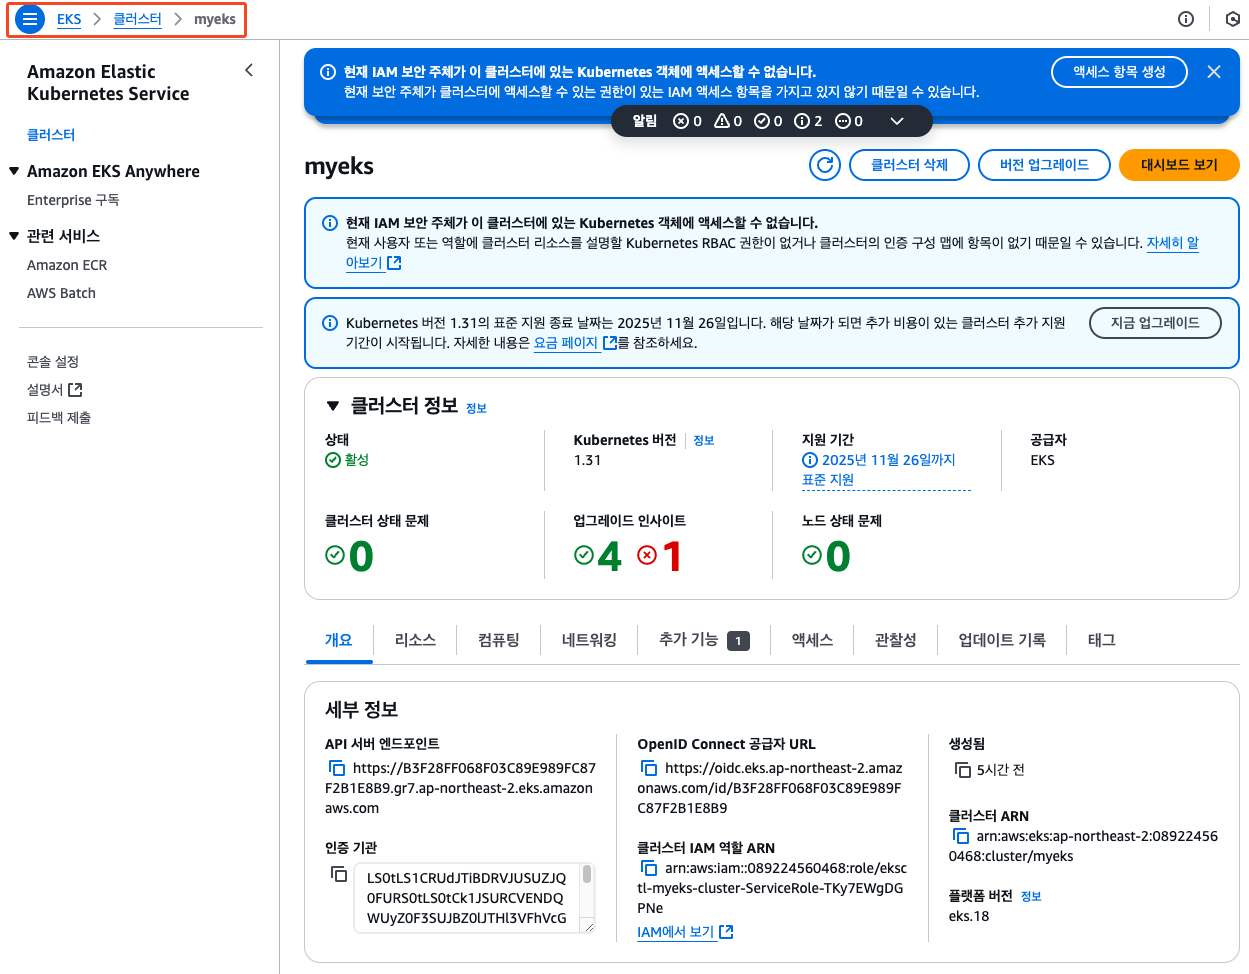This screenshot has height=974, width=1249.
Task: Open IAM에서 보기 link
Action: (x=685, y=932)
